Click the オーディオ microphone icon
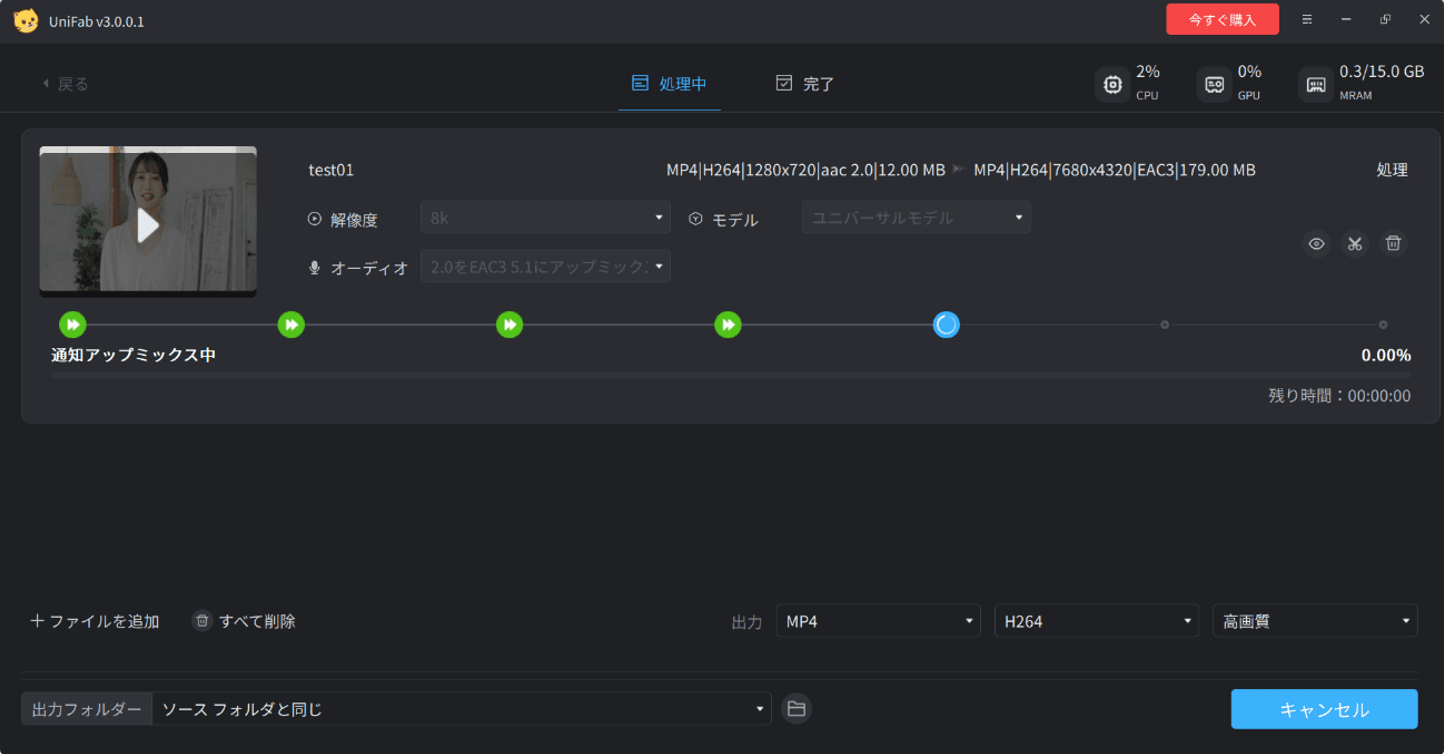 [315, 268]
